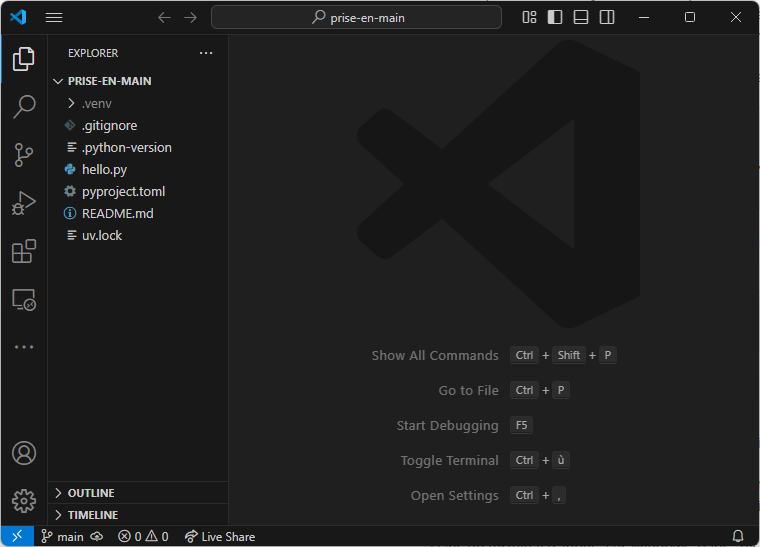Open the Remote Explorer view
760x547 pixels.
(24, 299)
